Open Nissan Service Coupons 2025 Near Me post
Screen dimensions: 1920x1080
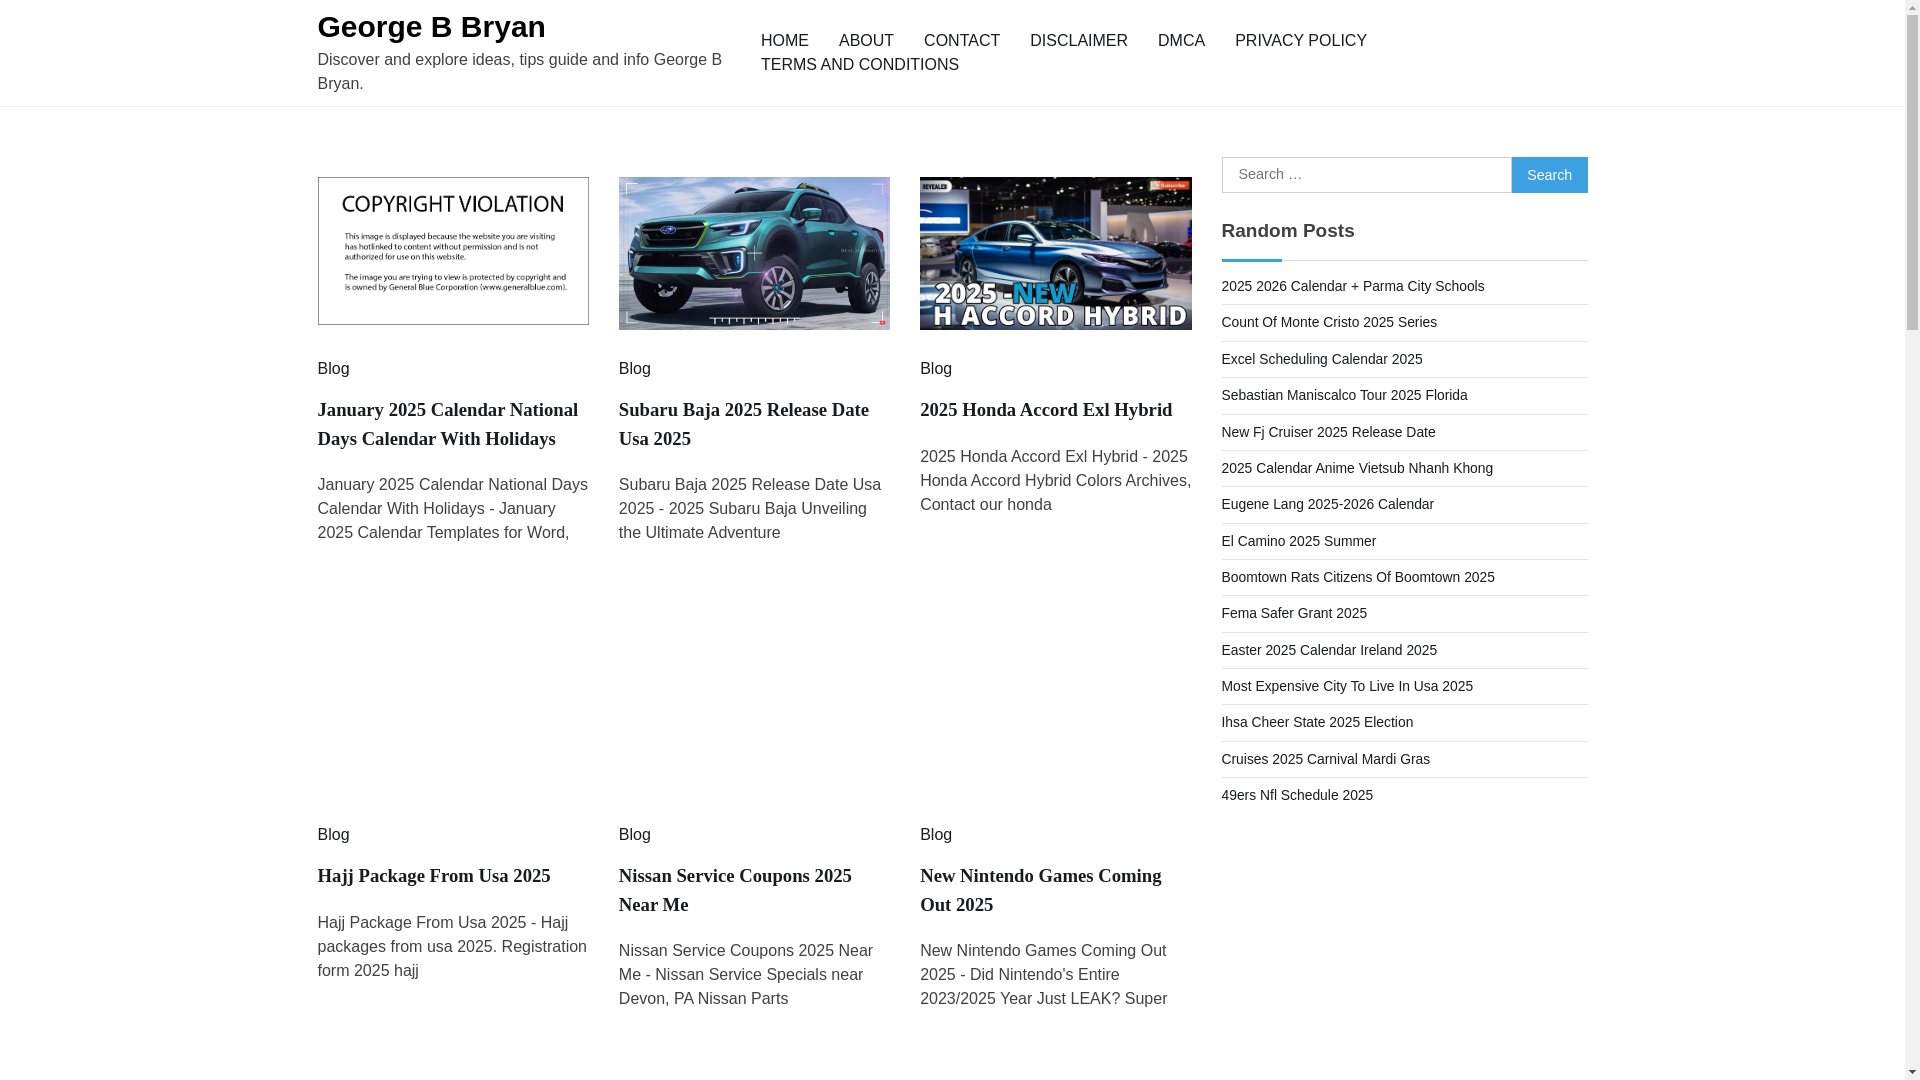[735, 890]
